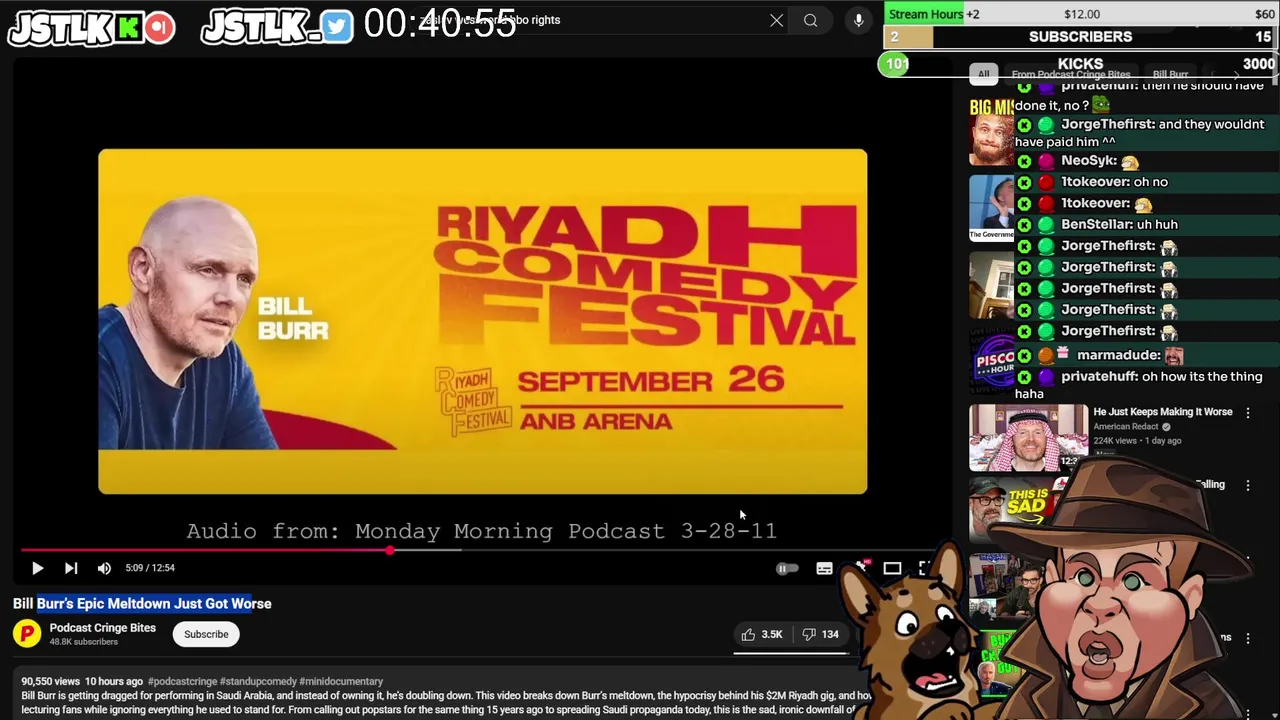Skip to the next video

pos(71,568)
